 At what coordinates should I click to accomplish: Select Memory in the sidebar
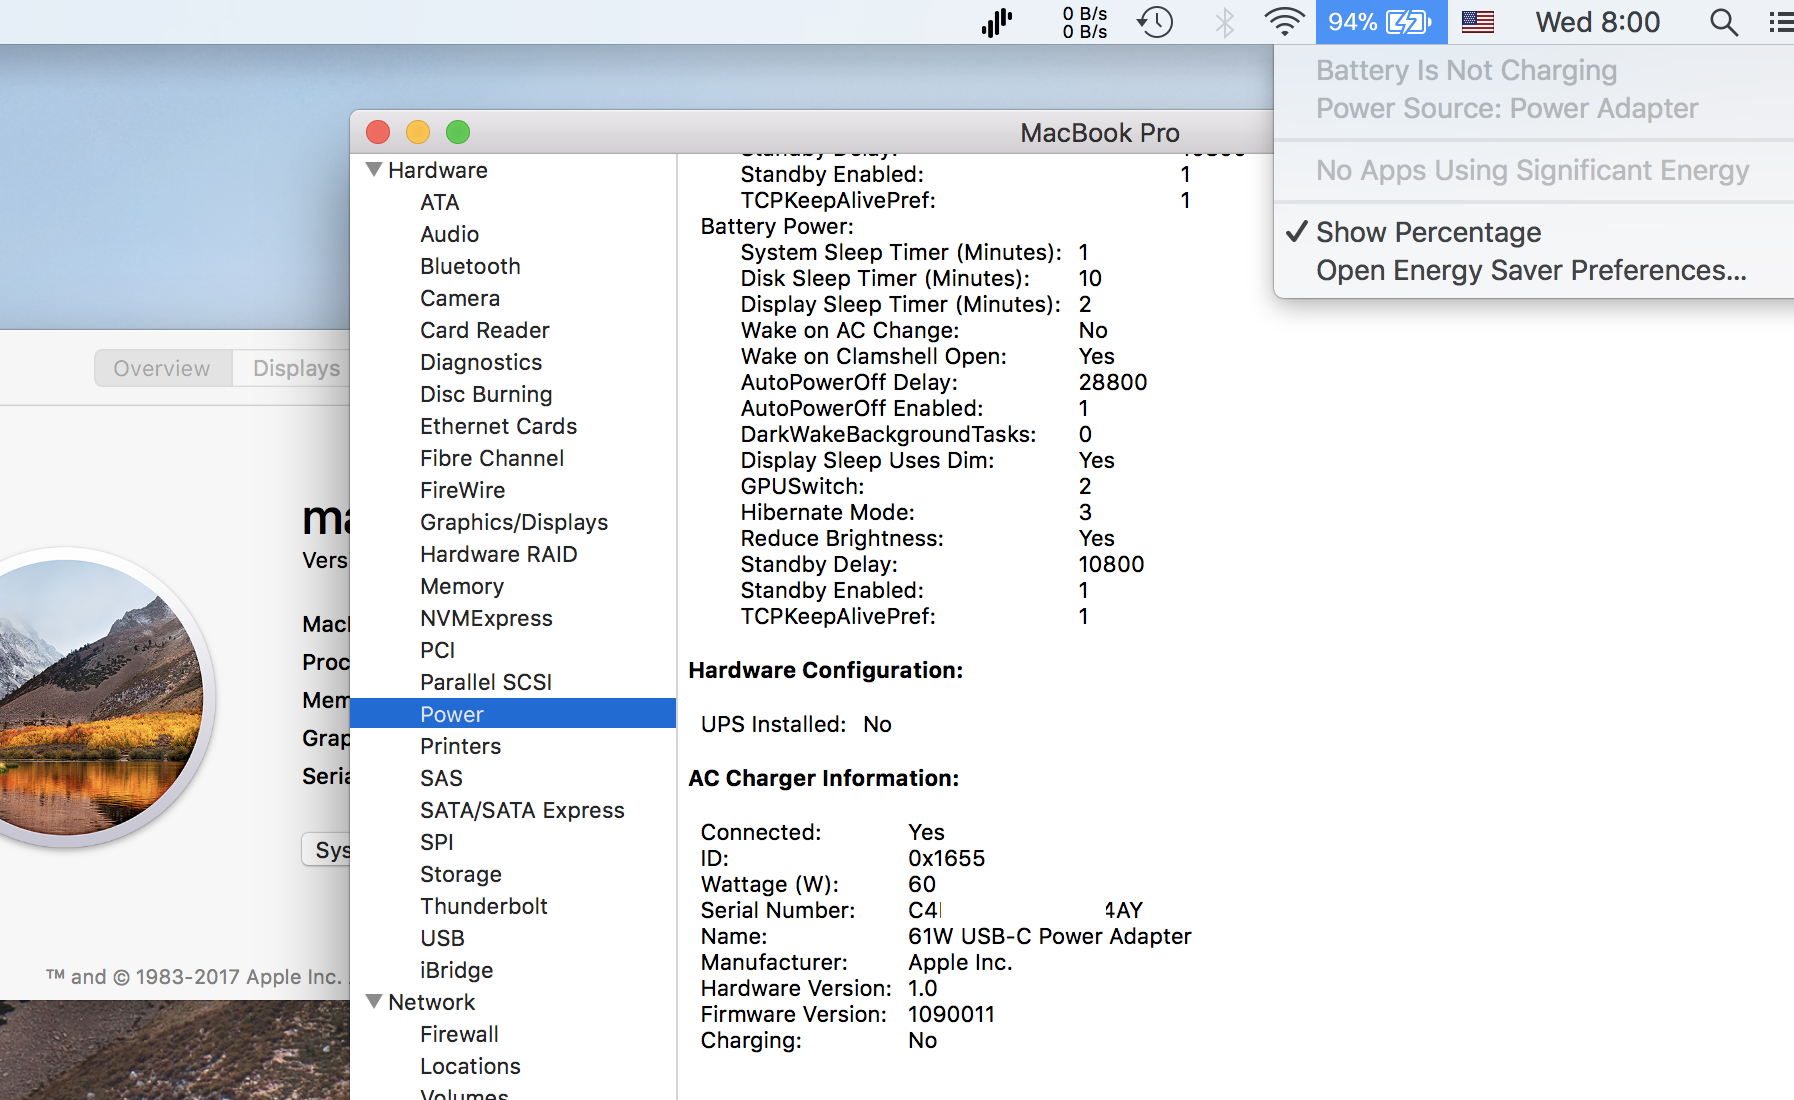pyautogui.click(x=462, y=586)
